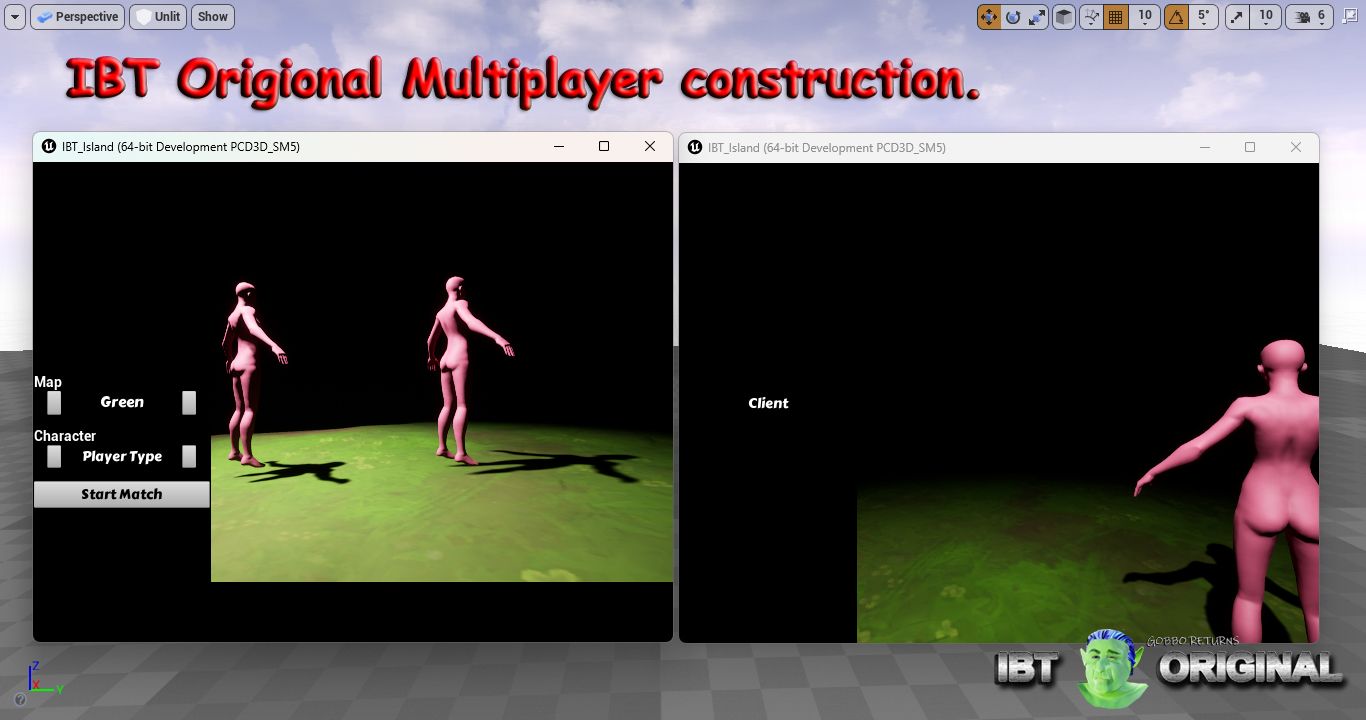
Task: Click the maximize viewport icon in top-right corner
Action: (1351, 16)
